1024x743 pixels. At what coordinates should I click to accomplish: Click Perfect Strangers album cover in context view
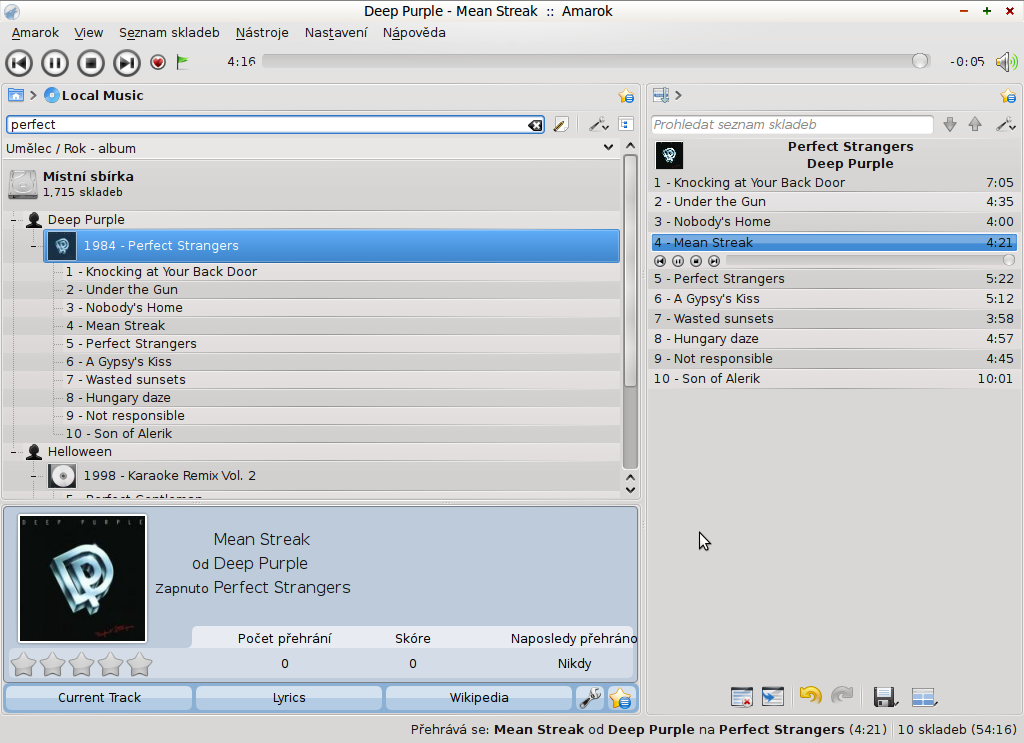tap(83, 578)
